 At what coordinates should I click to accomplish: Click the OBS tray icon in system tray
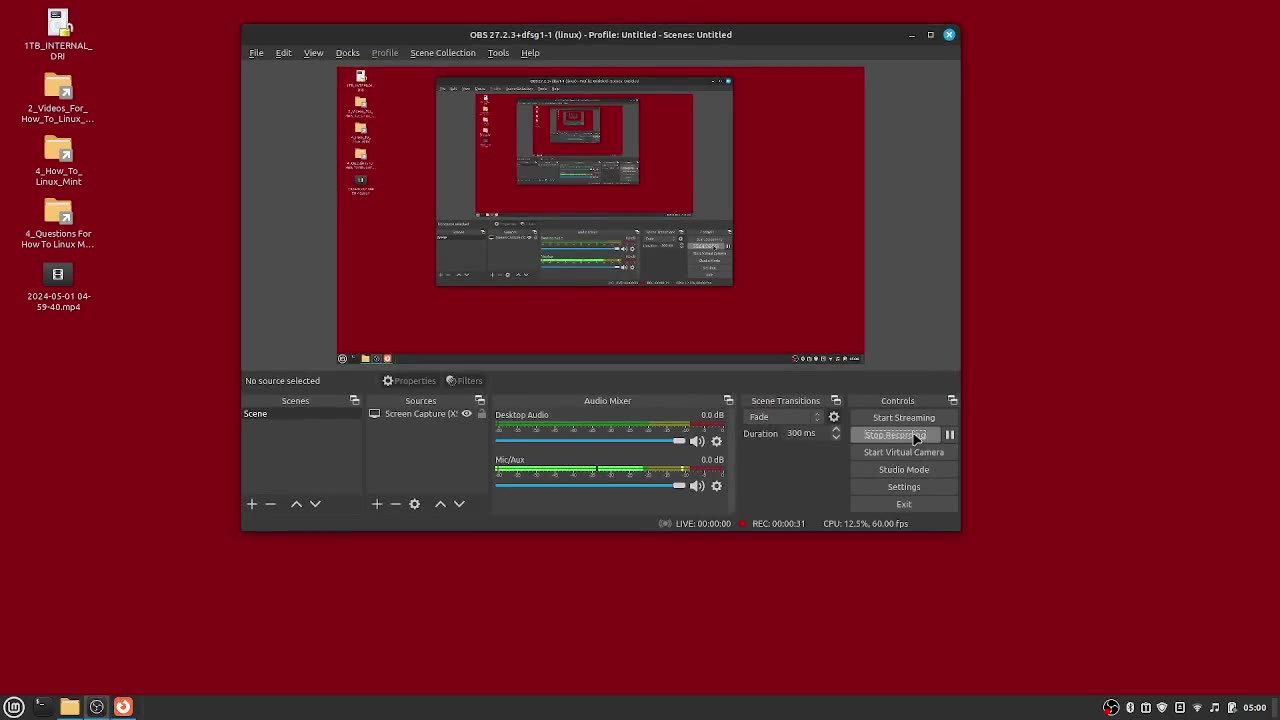(1111, 708)
